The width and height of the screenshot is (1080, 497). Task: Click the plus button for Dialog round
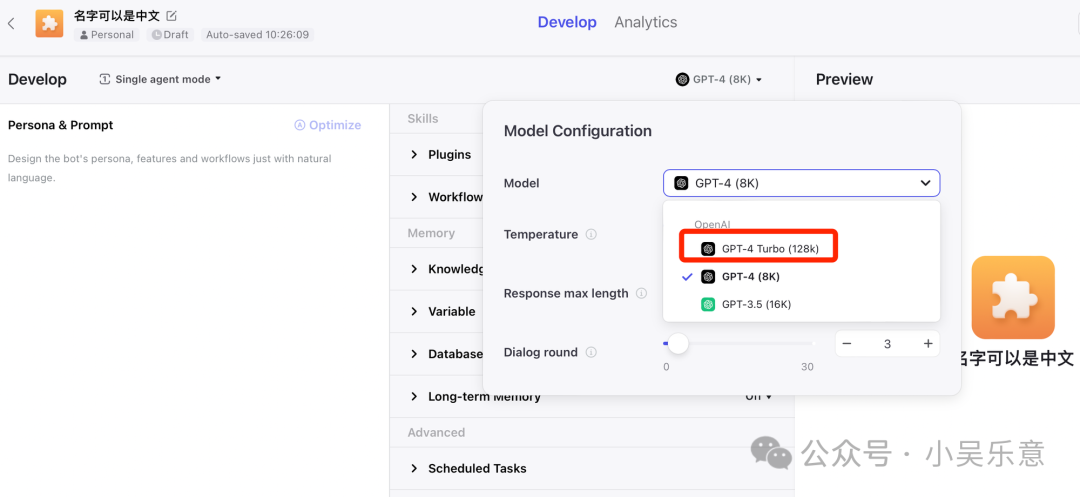click(x=928, y=343)
